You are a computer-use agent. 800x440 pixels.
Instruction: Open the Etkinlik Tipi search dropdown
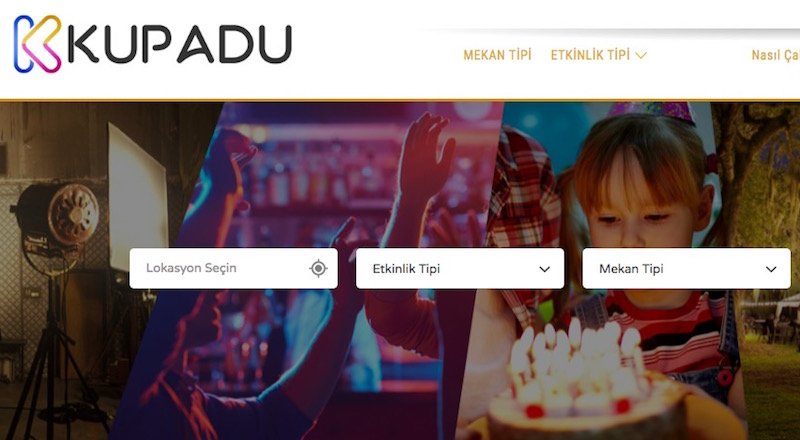click(x=460, y=268)
